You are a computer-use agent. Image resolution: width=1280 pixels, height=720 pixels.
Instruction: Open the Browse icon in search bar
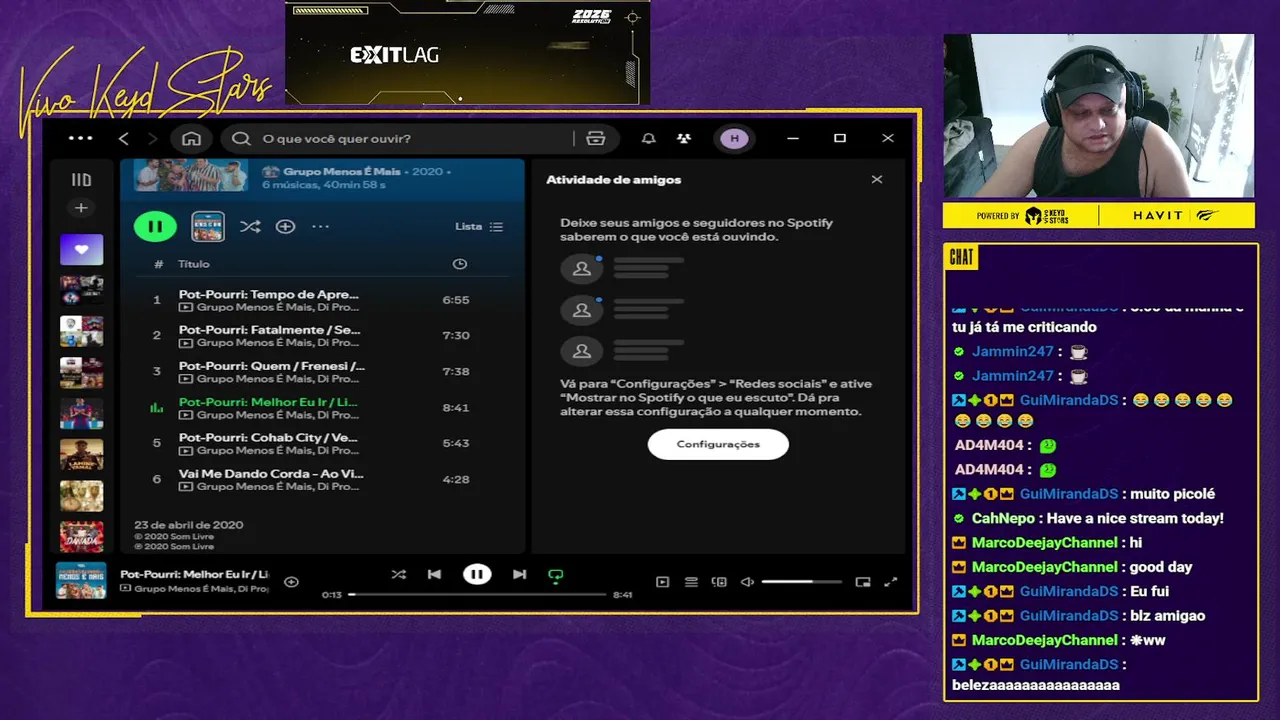click(x=596, y=138)
